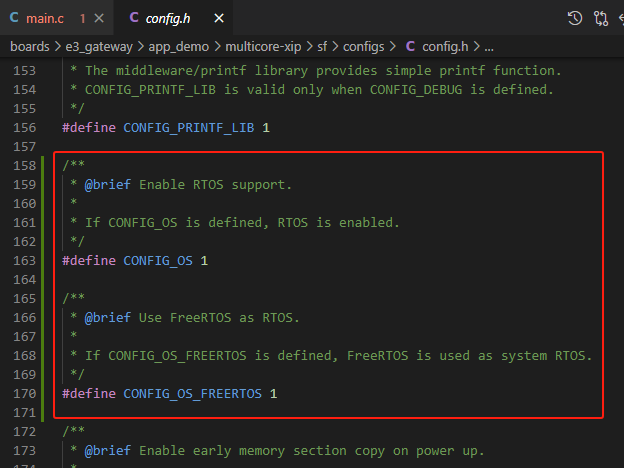Click the C file icon on main.c tab

14,18
